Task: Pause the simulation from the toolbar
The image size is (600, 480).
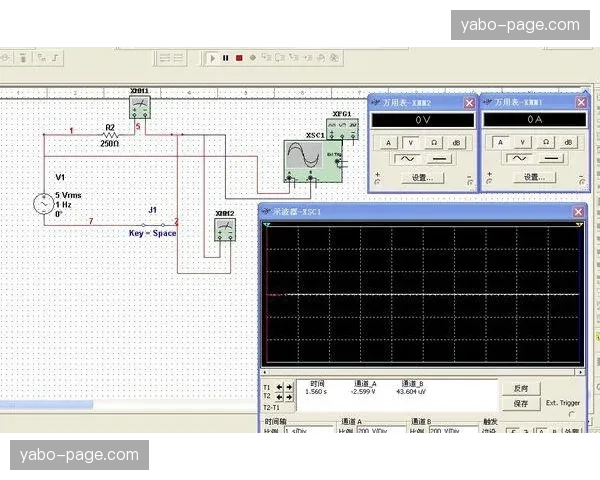Action: pos(226,59)
